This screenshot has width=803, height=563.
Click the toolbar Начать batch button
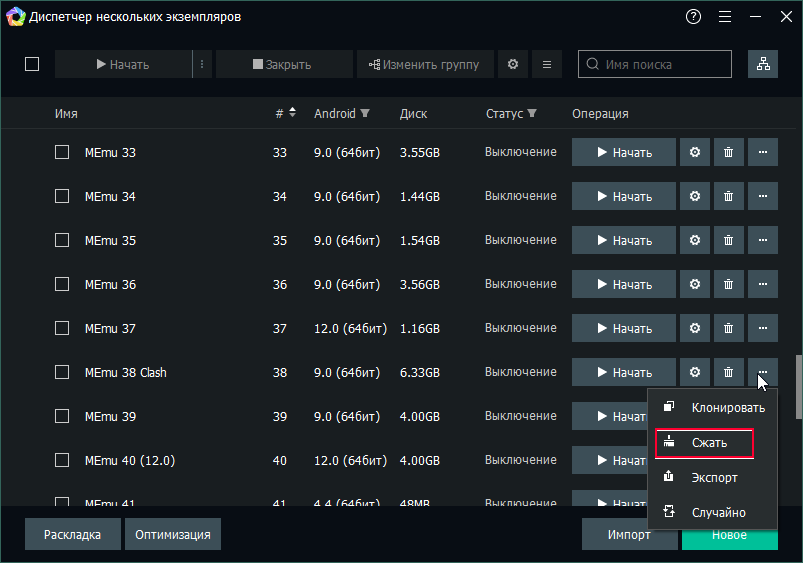[x=123, y=64]
